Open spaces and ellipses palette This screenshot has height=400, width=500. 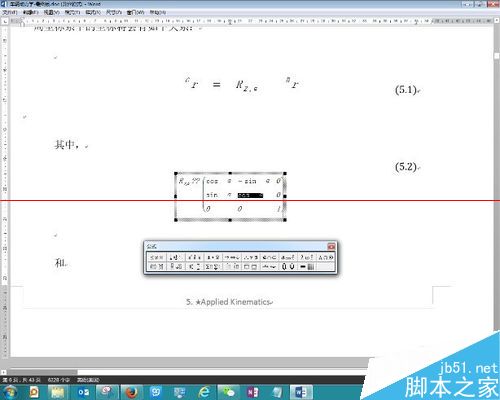(176, 257)
